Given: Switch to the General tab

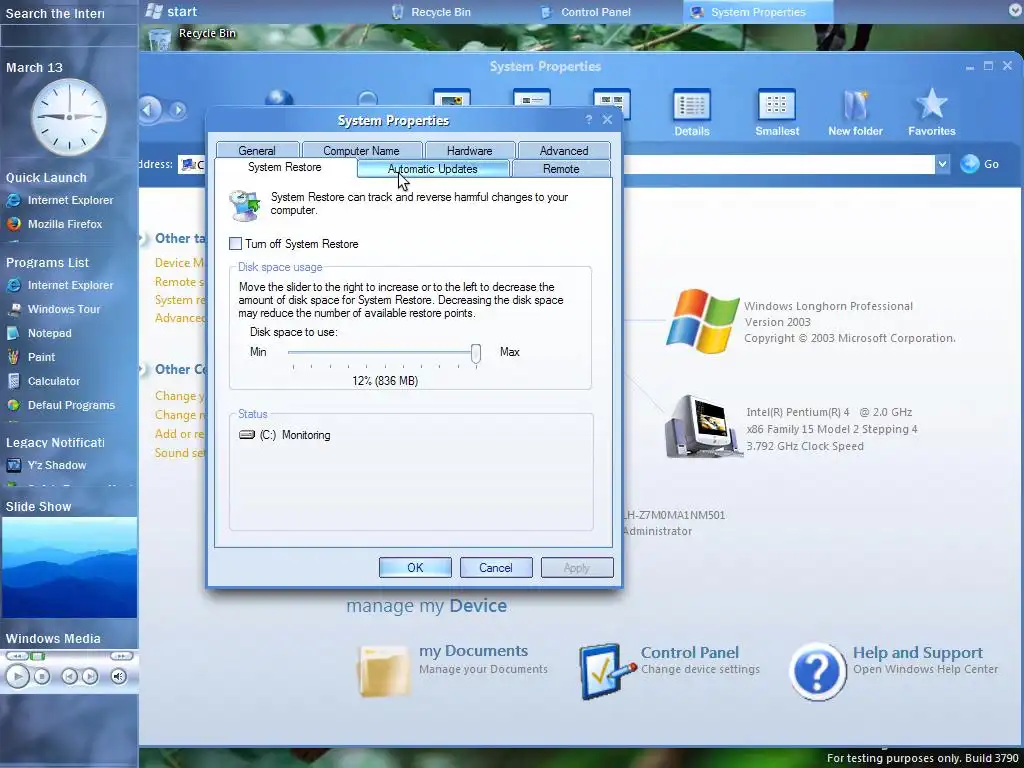Looking at the screenshot, I should coord(257,150).
